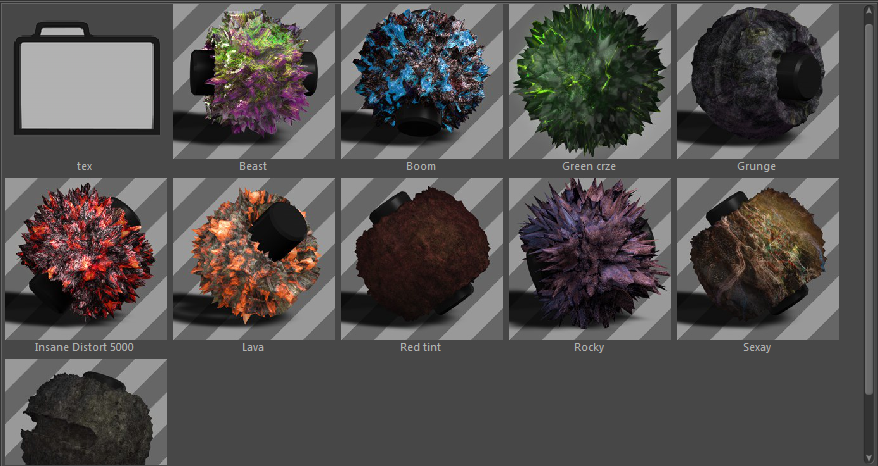Click the "tex" folder name label

[x=86, y=167]
